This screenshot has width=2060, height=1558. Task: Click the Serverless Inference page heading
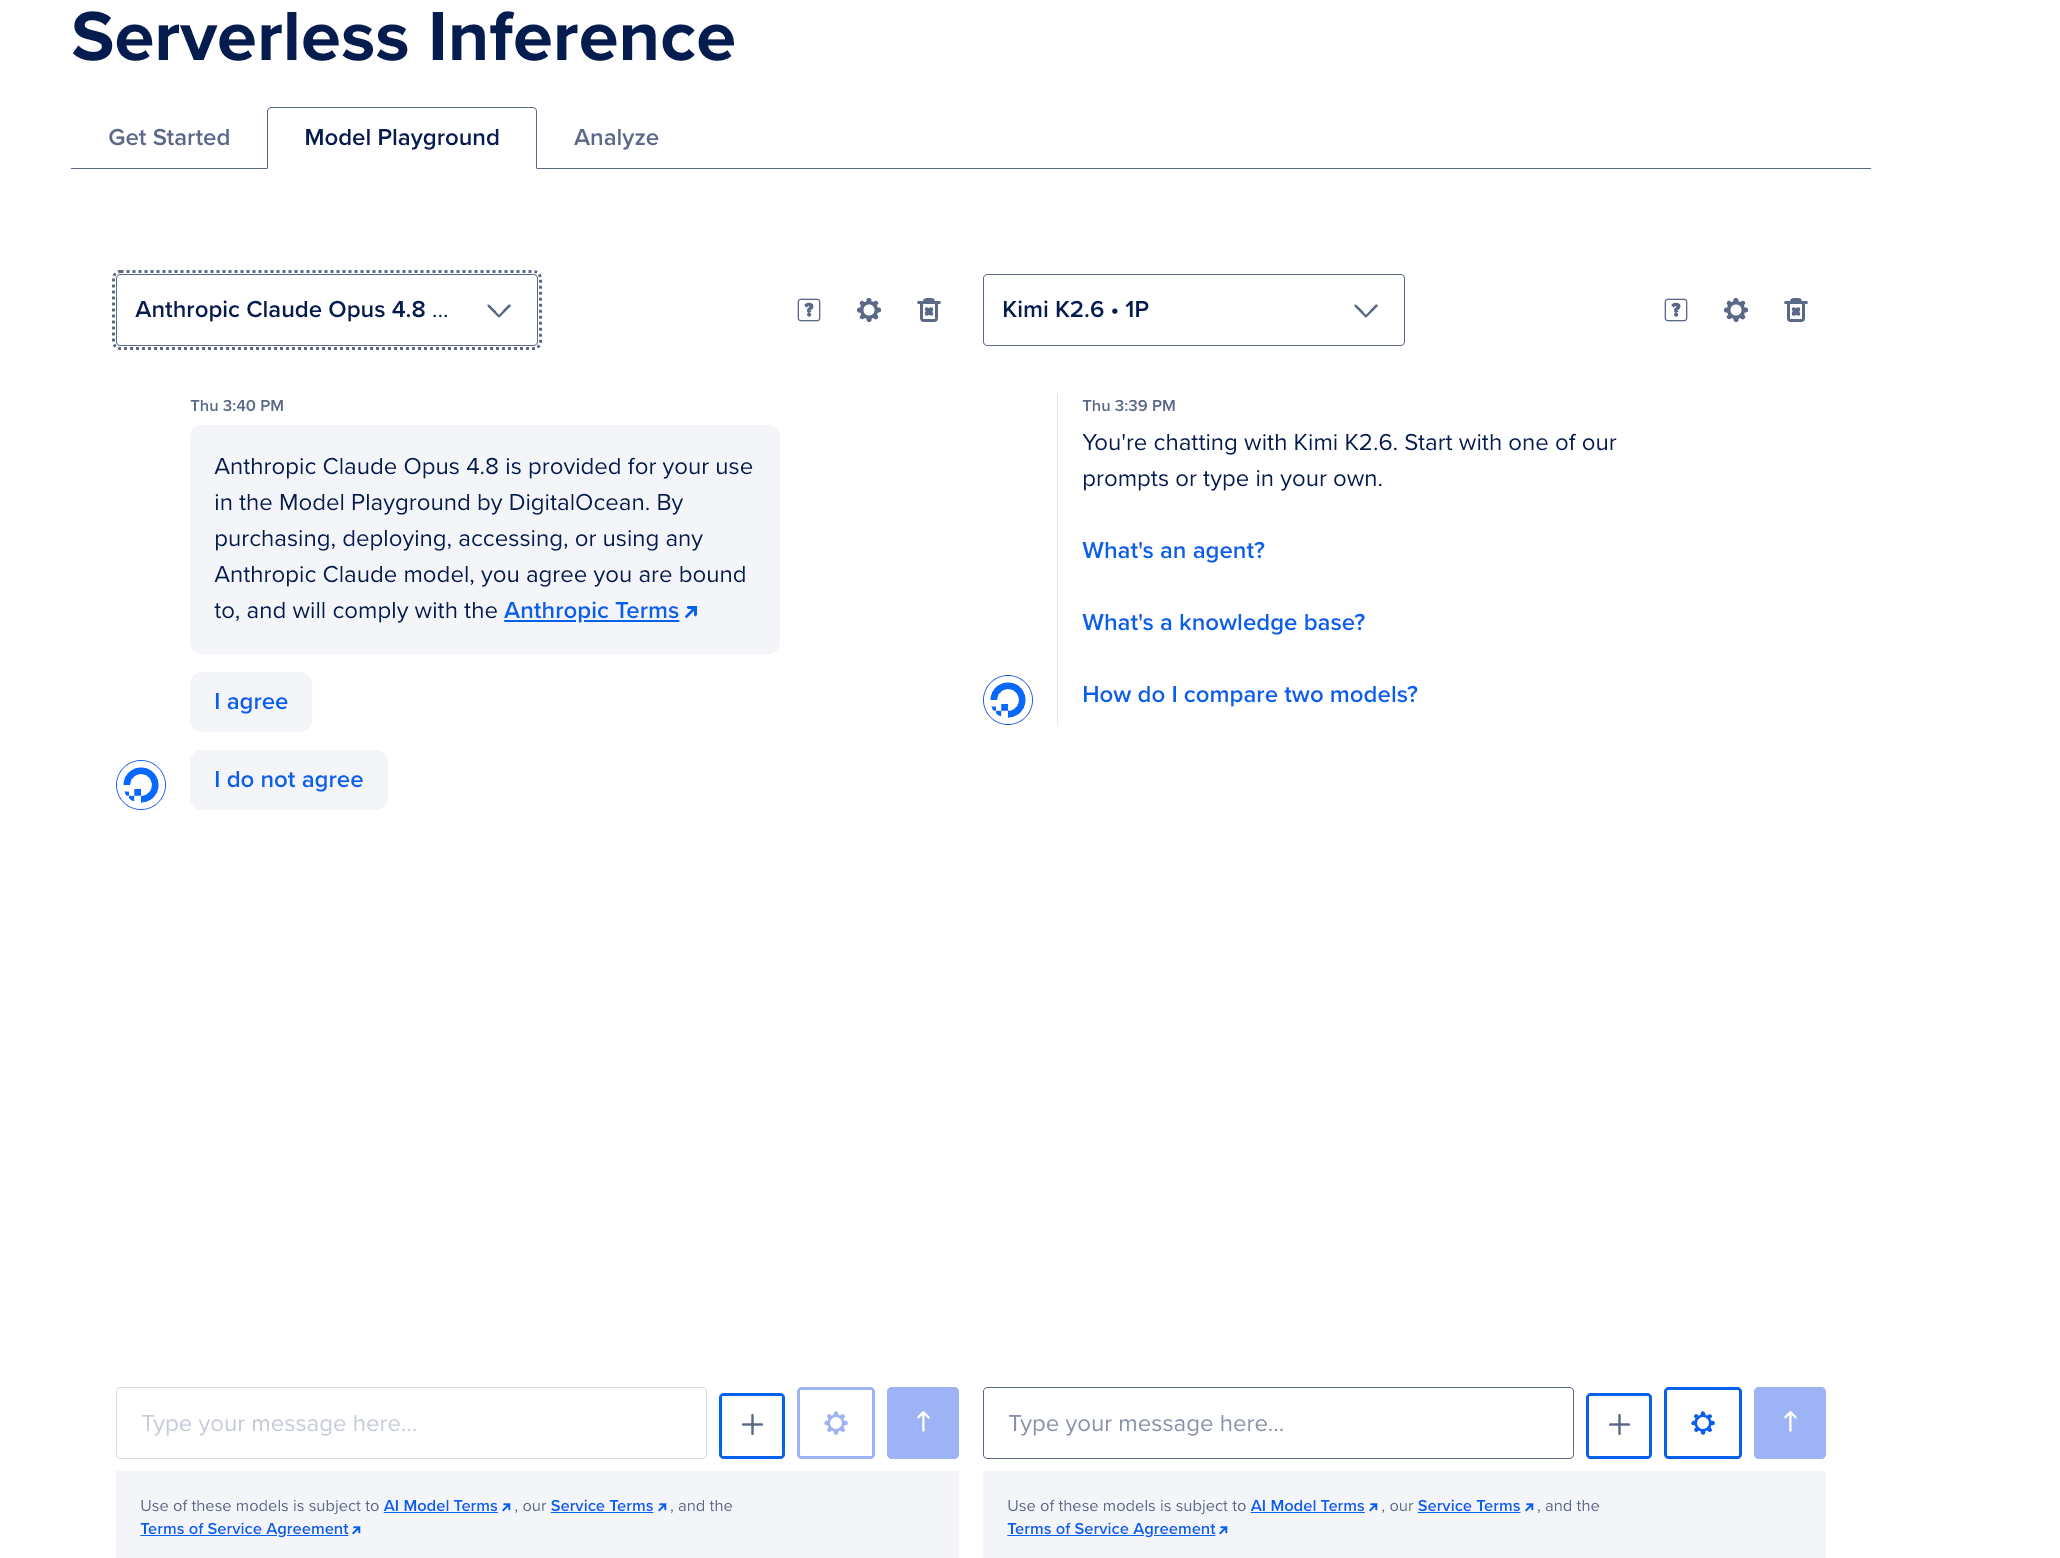[403, 37]
